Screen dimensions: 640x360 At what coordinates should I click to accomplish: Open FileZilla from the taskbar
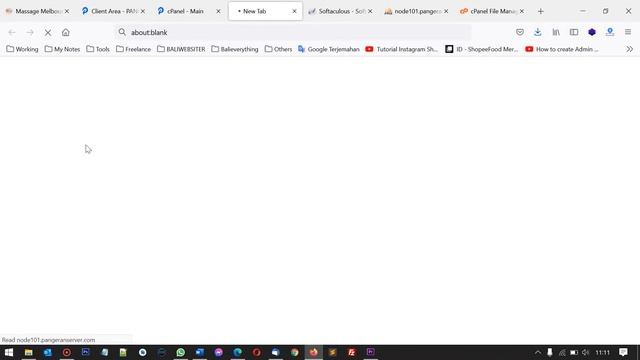[x=351, y=352]
